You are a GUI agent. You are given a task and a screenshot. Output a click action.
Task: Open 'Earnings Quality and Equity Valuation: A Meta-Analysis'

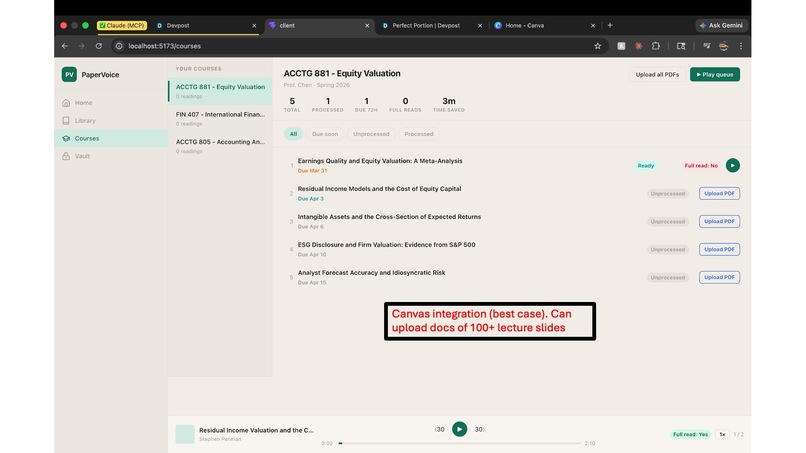click(380, 161)
